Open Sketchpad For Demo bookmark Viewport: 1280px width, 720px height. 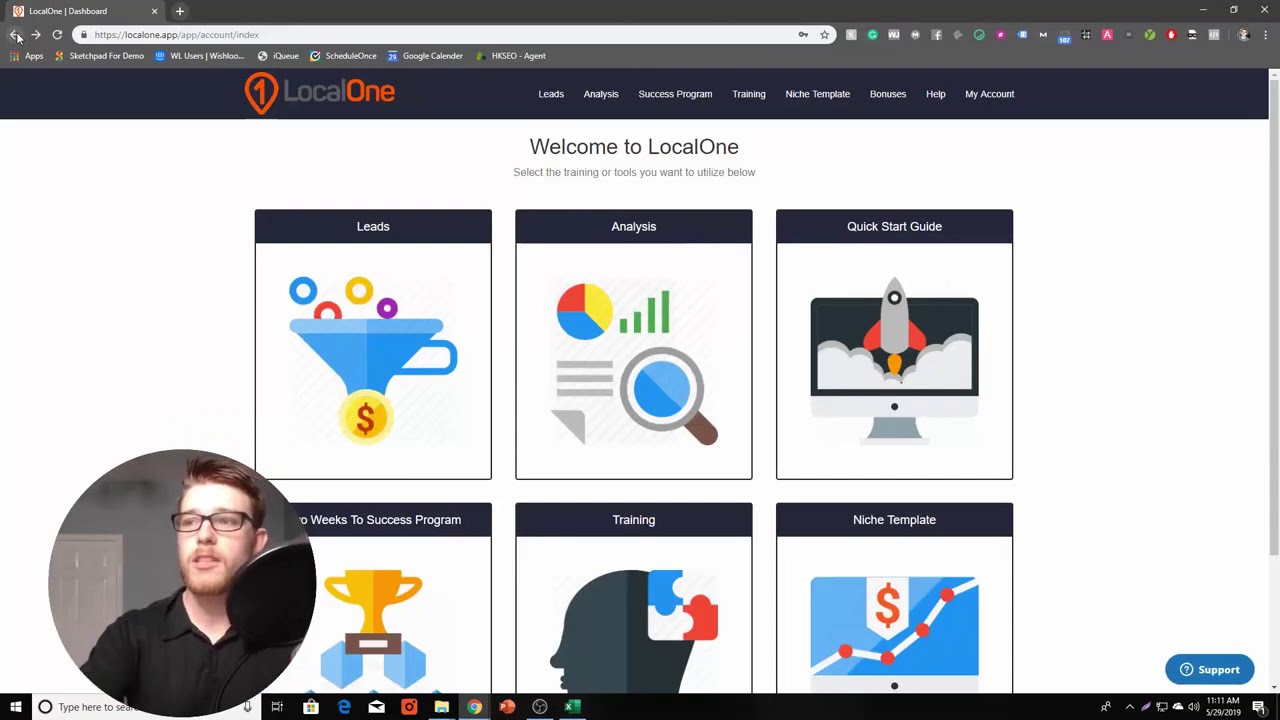(99, 56)
